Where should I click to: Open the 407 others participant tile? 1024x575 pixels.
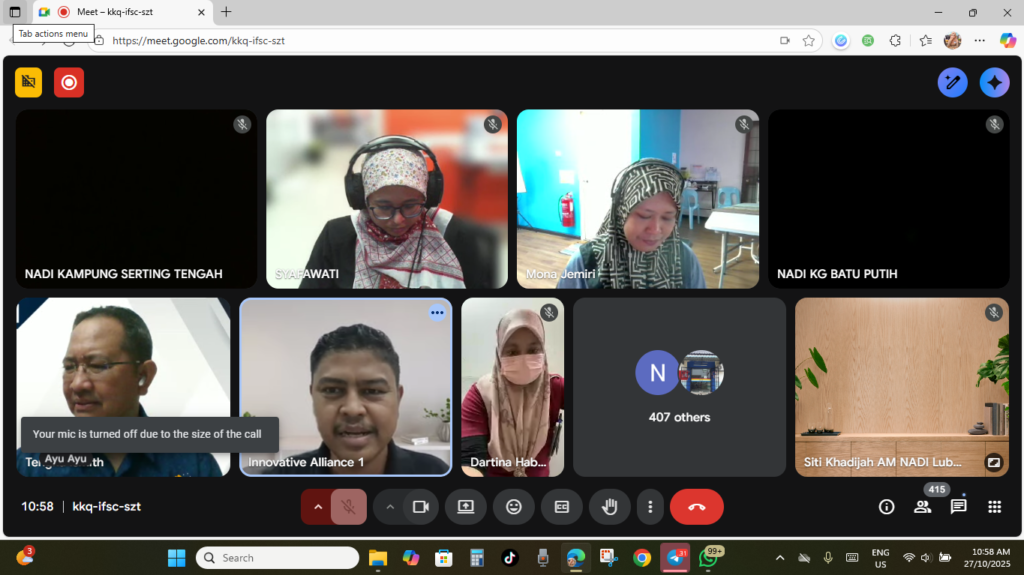tap(679, 386)
